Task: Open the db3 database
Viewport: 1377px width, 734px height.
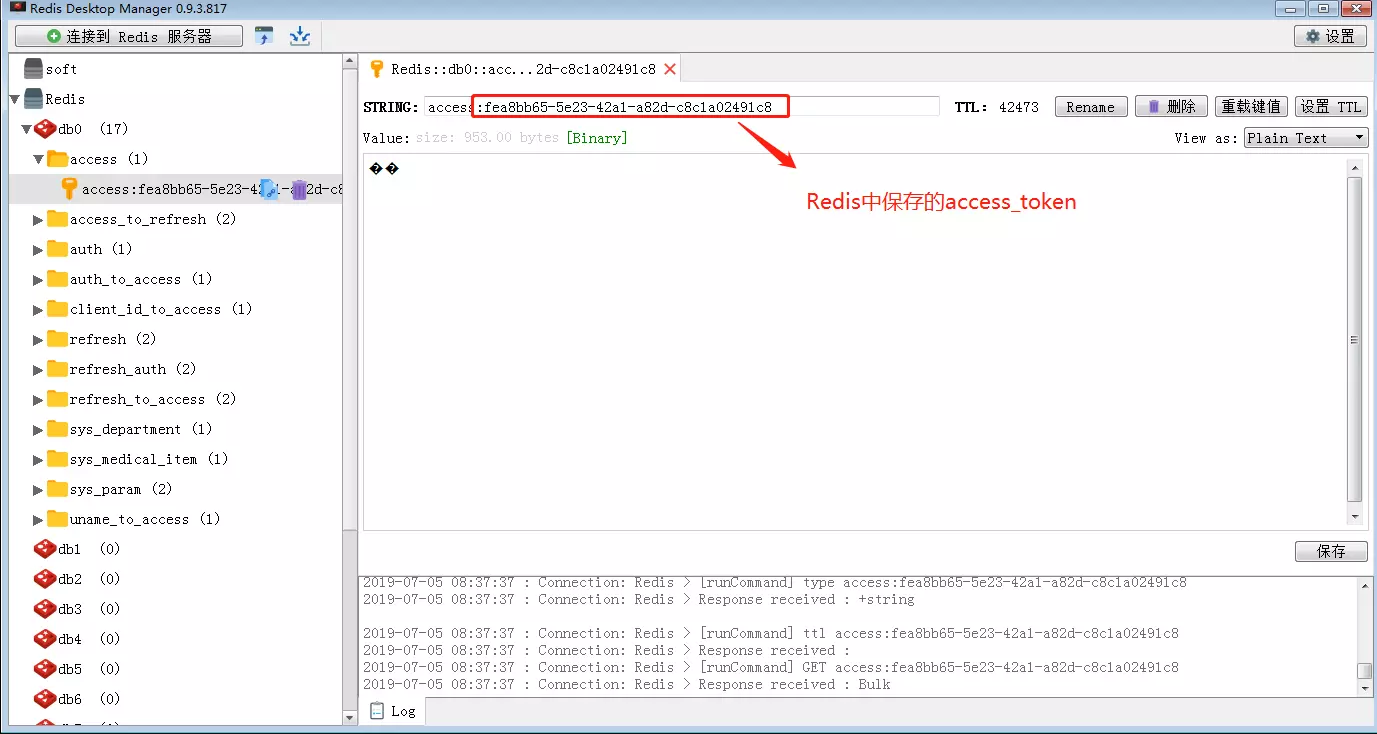Action: click(70, 609)
